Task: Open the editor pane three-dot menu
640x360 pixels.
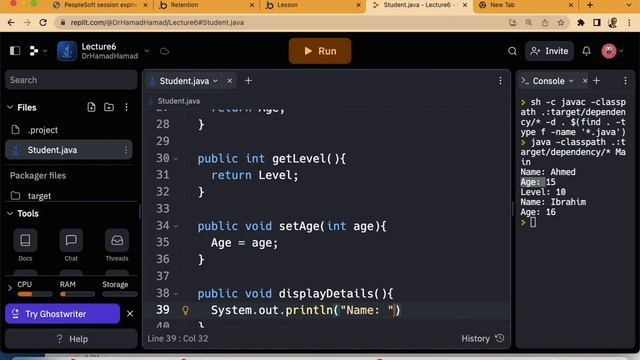Action: click(x=500, y=81)
